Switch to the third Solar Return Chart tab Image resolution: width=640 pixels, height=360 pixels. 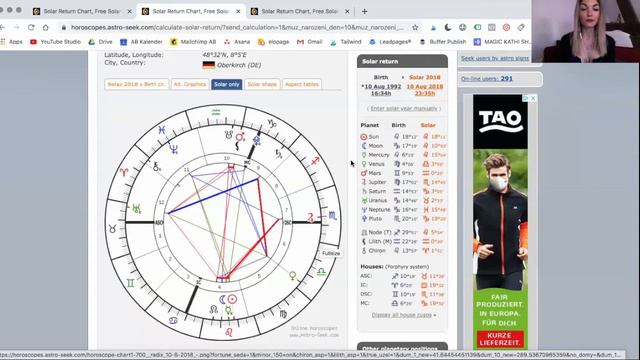(x=300, y=11)
